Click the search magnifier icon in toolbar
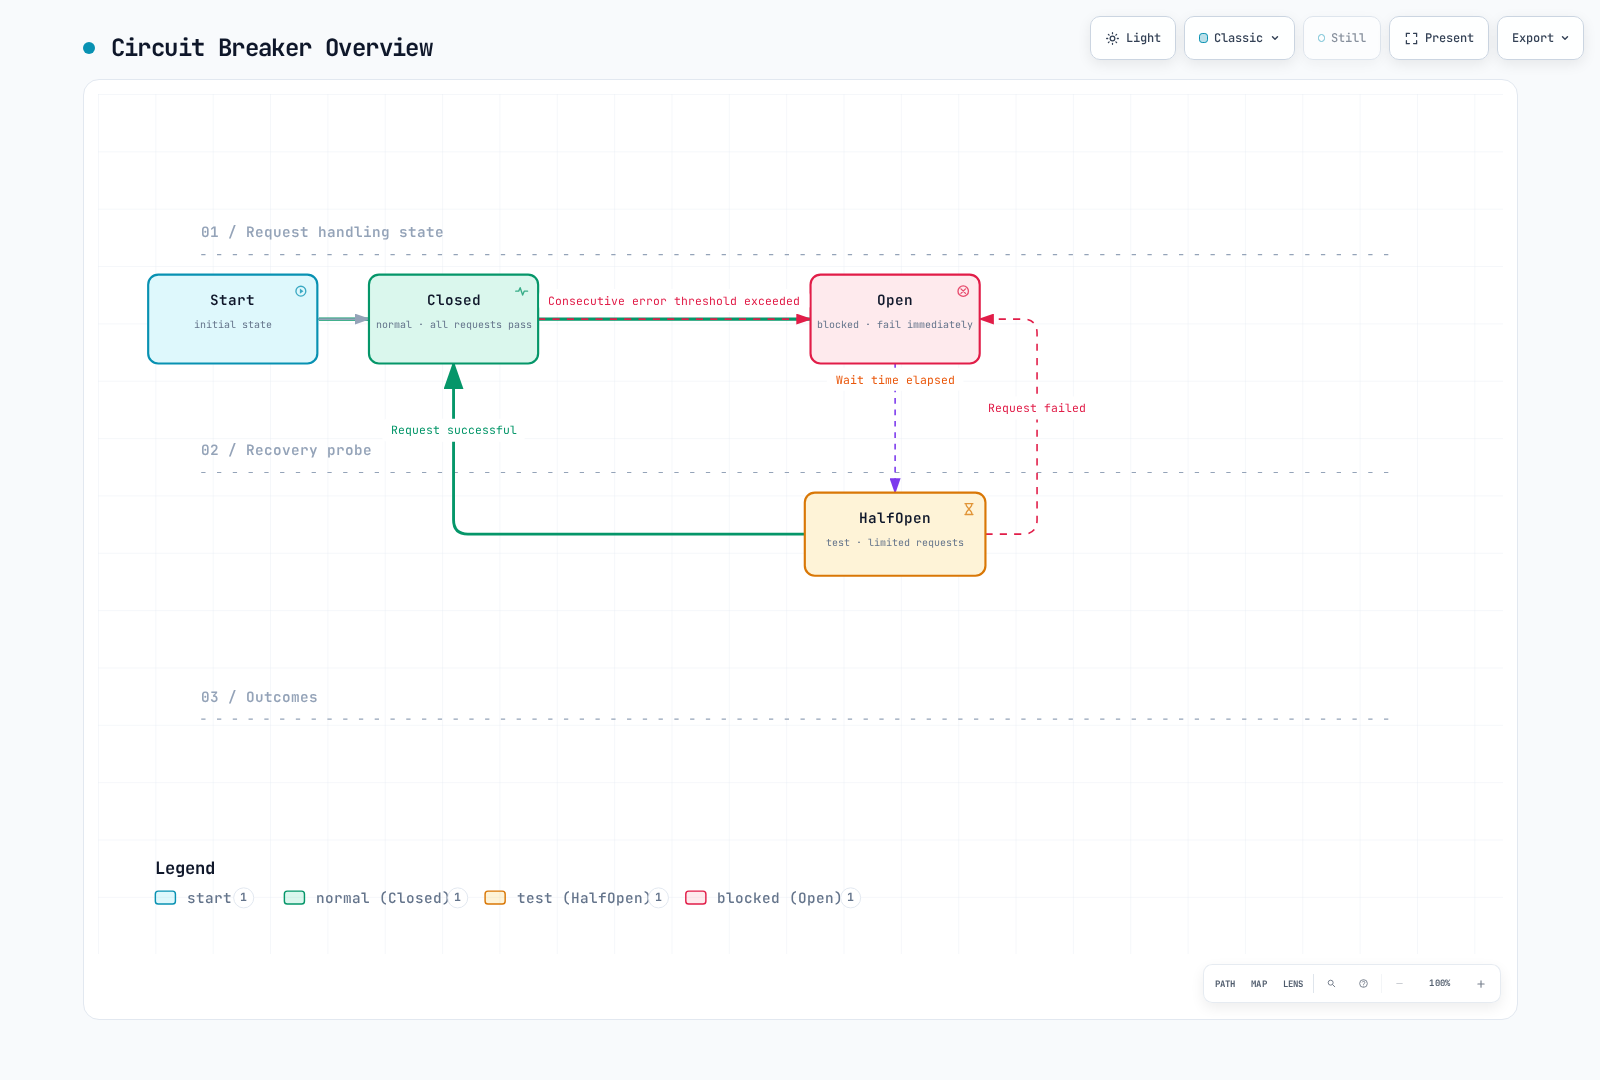1600x1080 pixels. [1331, 984]
